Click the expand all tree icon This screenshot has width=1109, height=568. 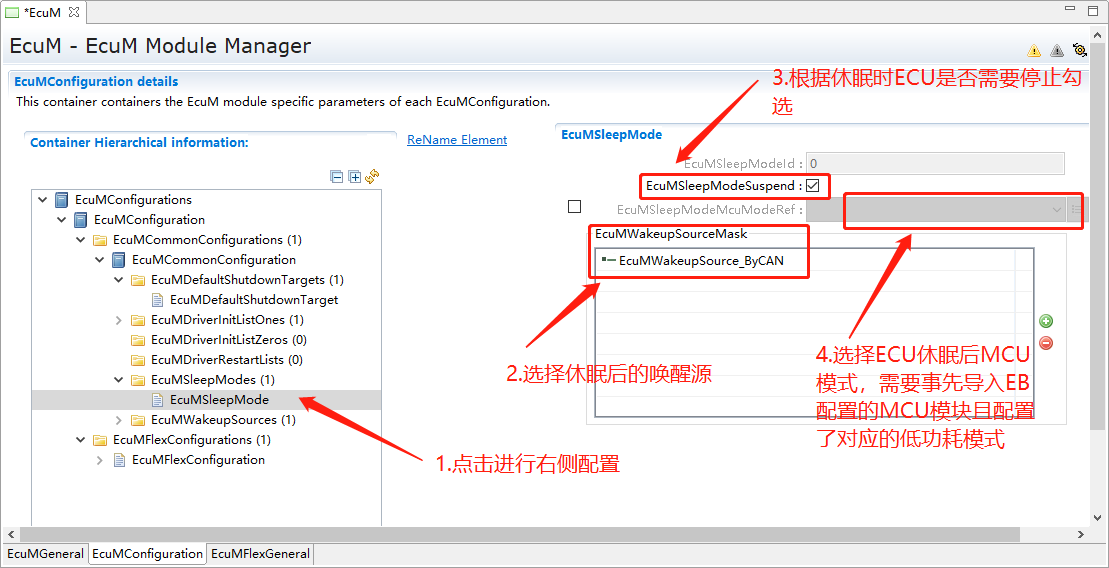(354, 177)
